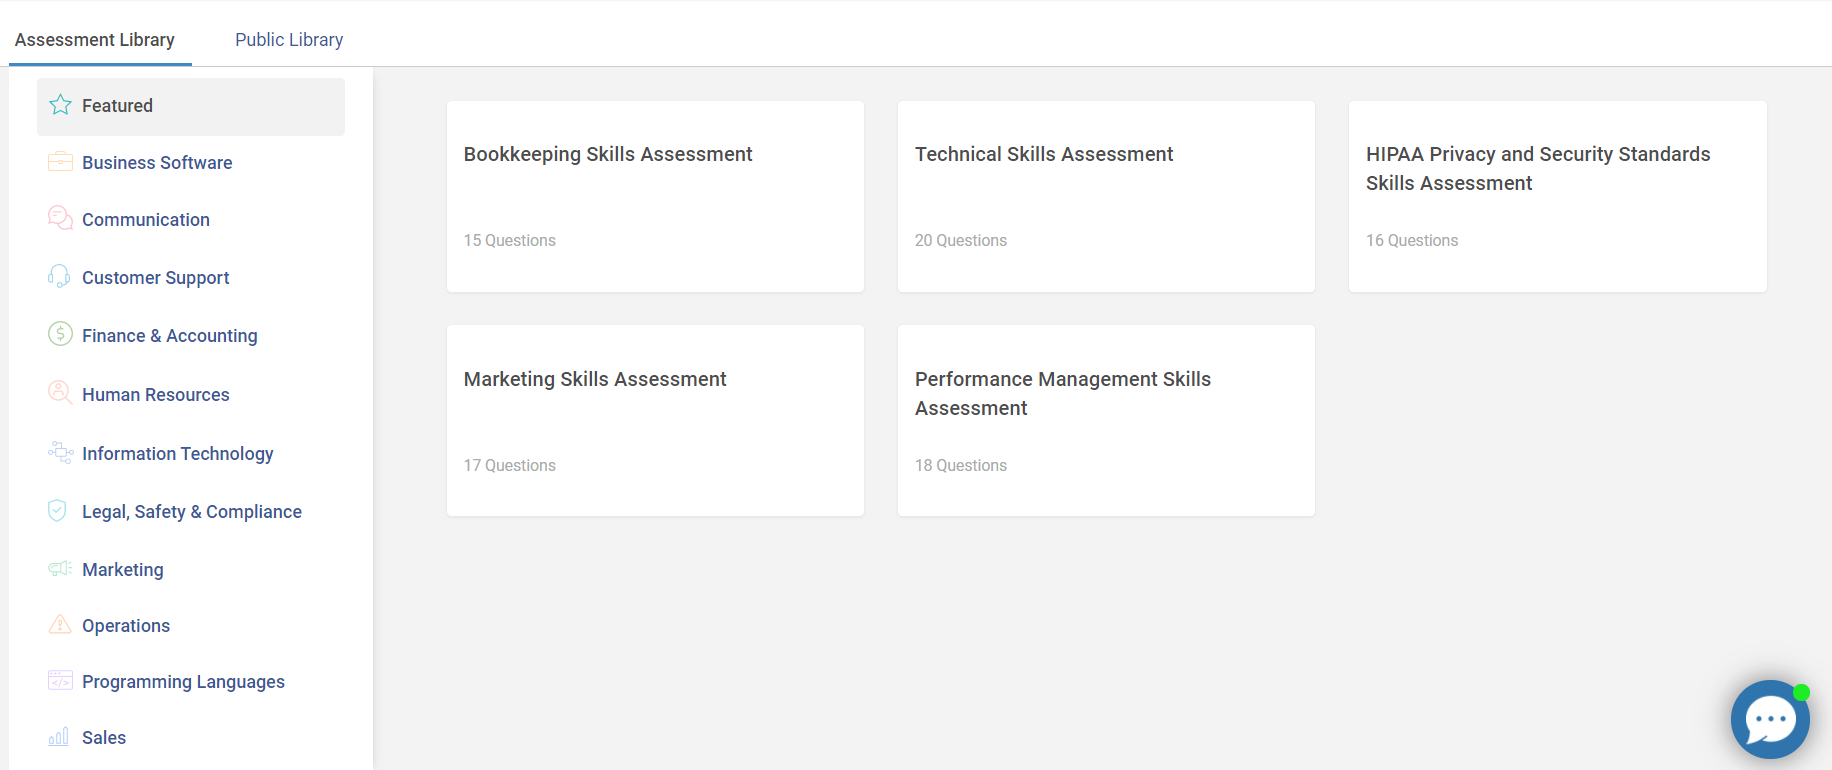Click the Marketing megaphone icon
This screenshot has width=1832, height=770.
(x=60, y=568)
